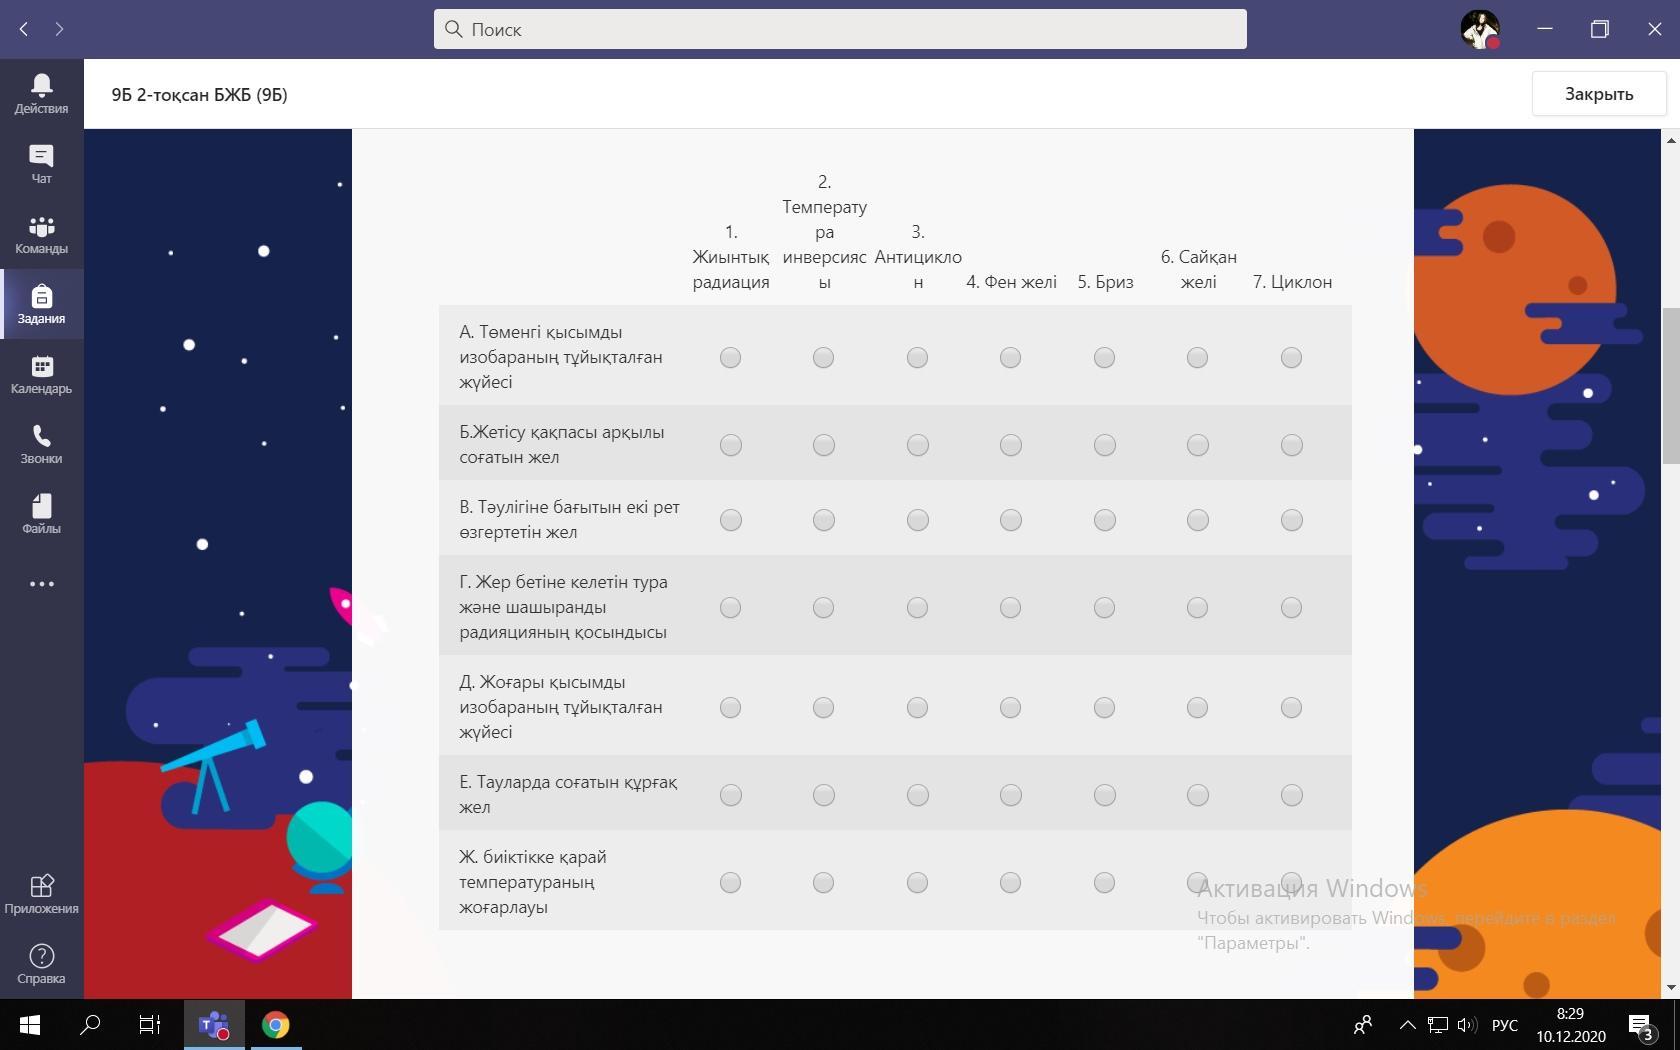Image resolution: width=1680 pixels, height=1050 pixels.
Task: Open the Файлы files section
Action: pyautogui.click(x=41, y=514)
